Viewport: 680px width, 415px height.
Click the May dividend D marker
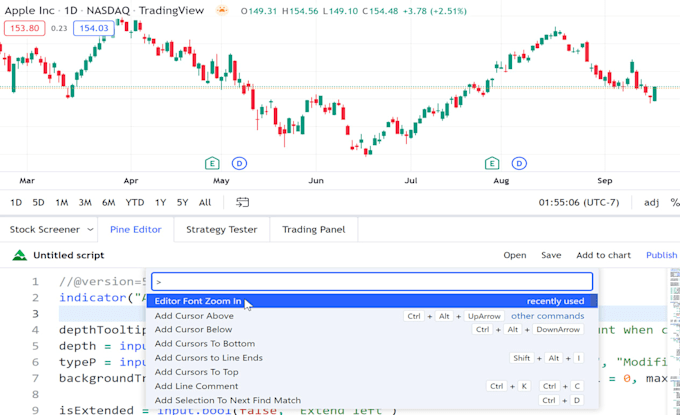239,163
